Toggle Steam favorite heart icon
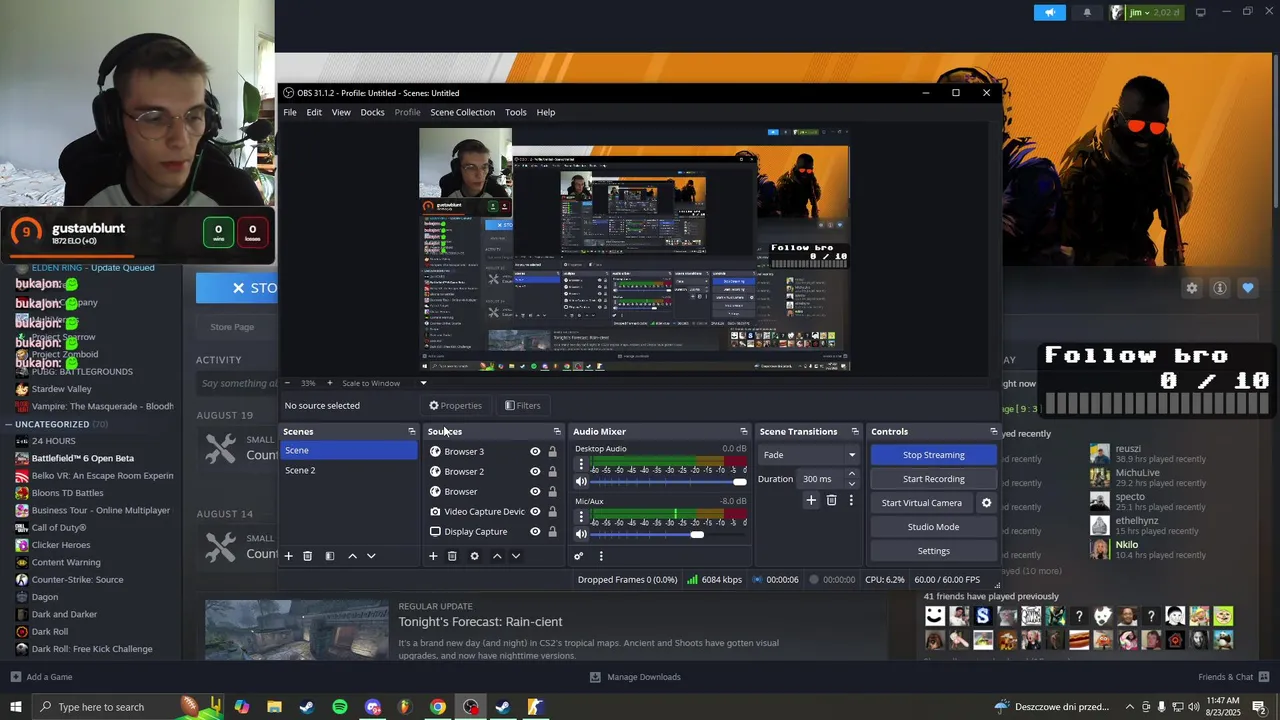Screen dimensions: 1280x720 pyautogui.click(x=1248, y=288)
